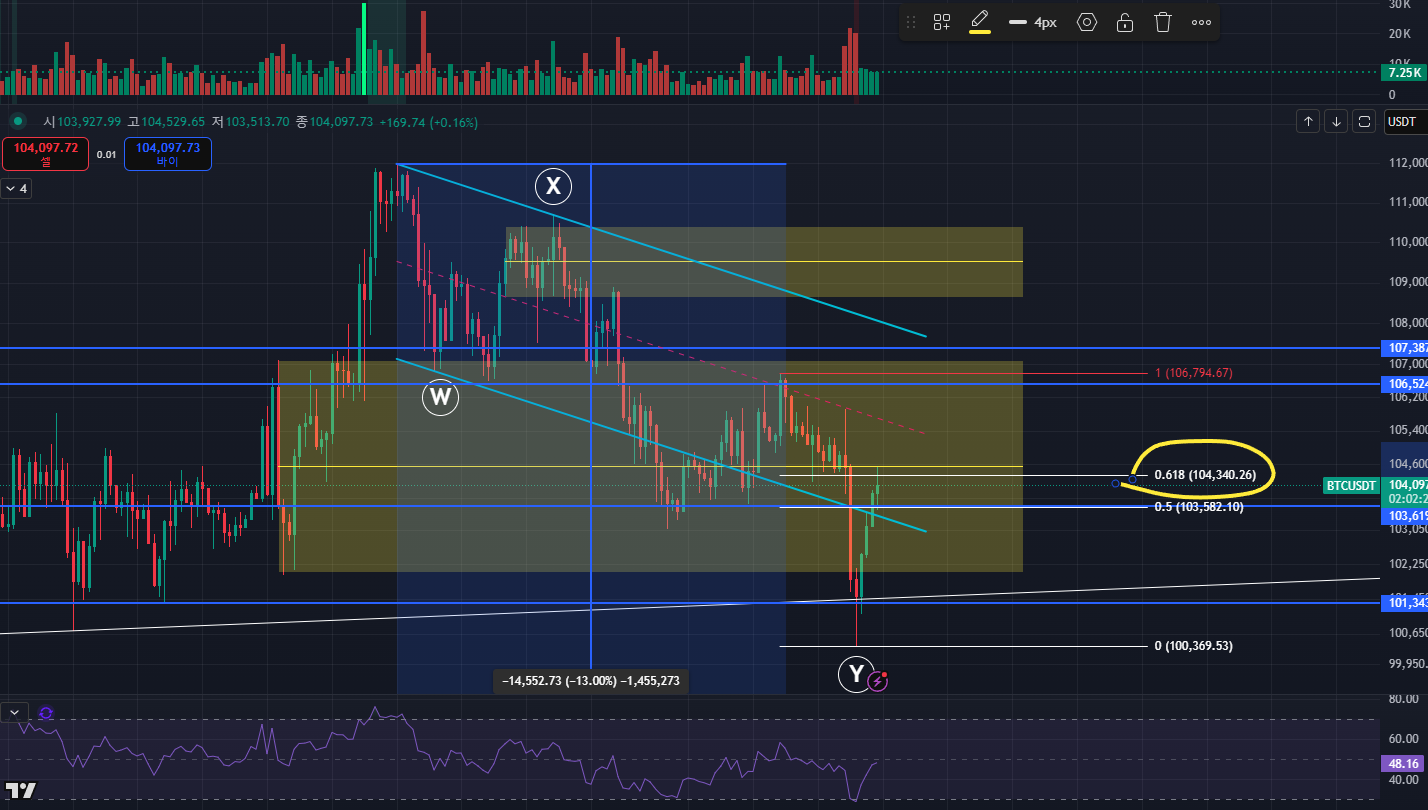Expand the collapsed indicators legend showing 4
Image resolution: width=1428 pixels, height=810 pixels.
pos(16,188)
